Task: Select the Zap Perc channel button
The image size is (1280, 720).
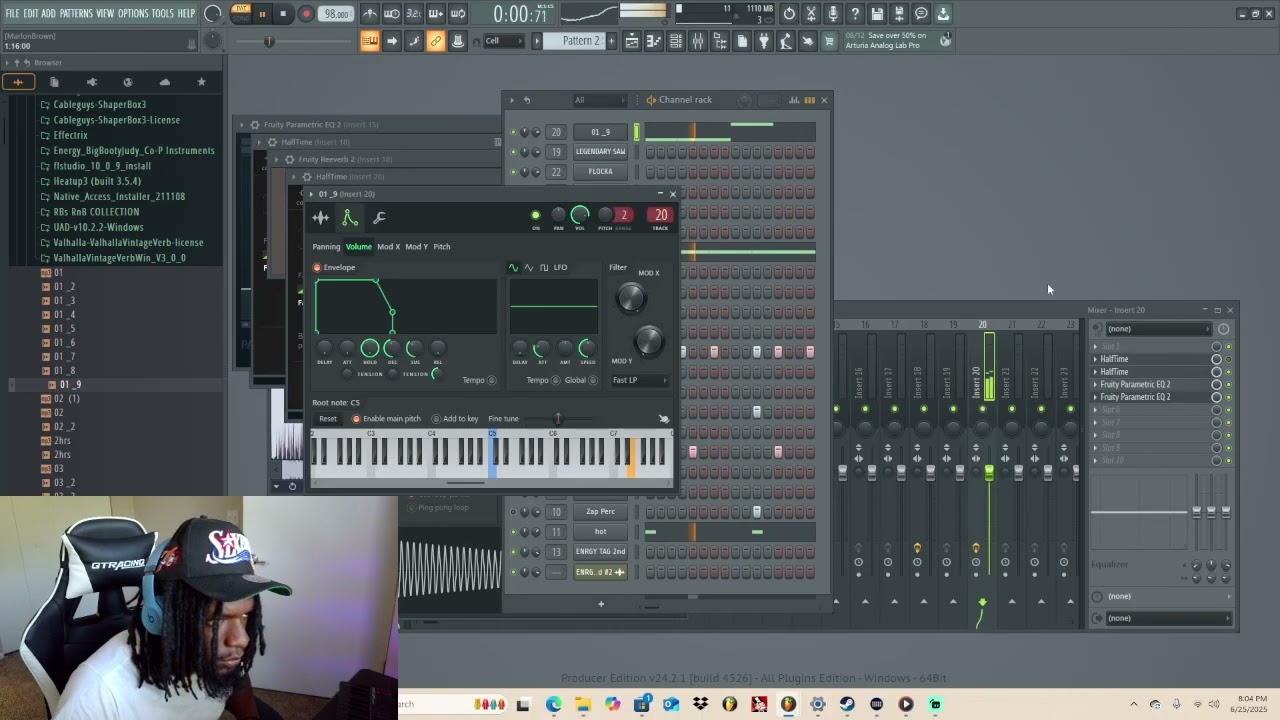Action: click(x=600, y=512)
